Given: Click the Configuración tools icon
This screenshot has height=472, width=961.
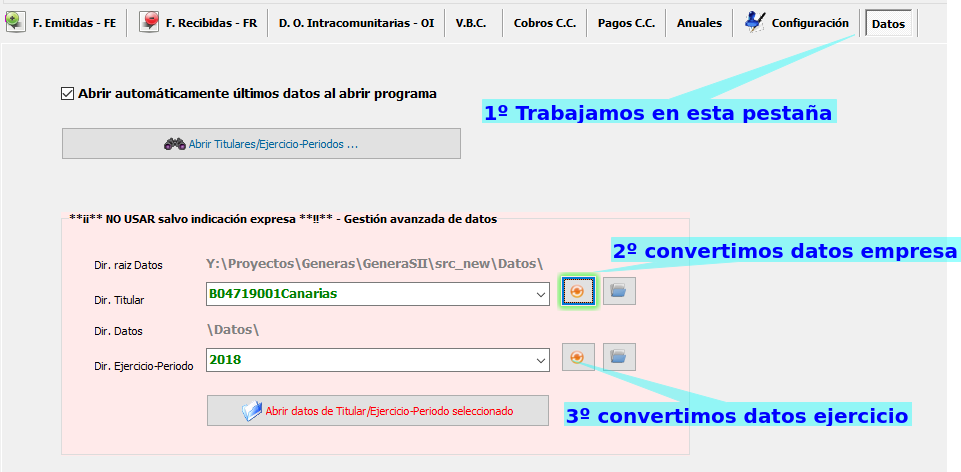Looking at the screenshot, I should tap(756, 22).
